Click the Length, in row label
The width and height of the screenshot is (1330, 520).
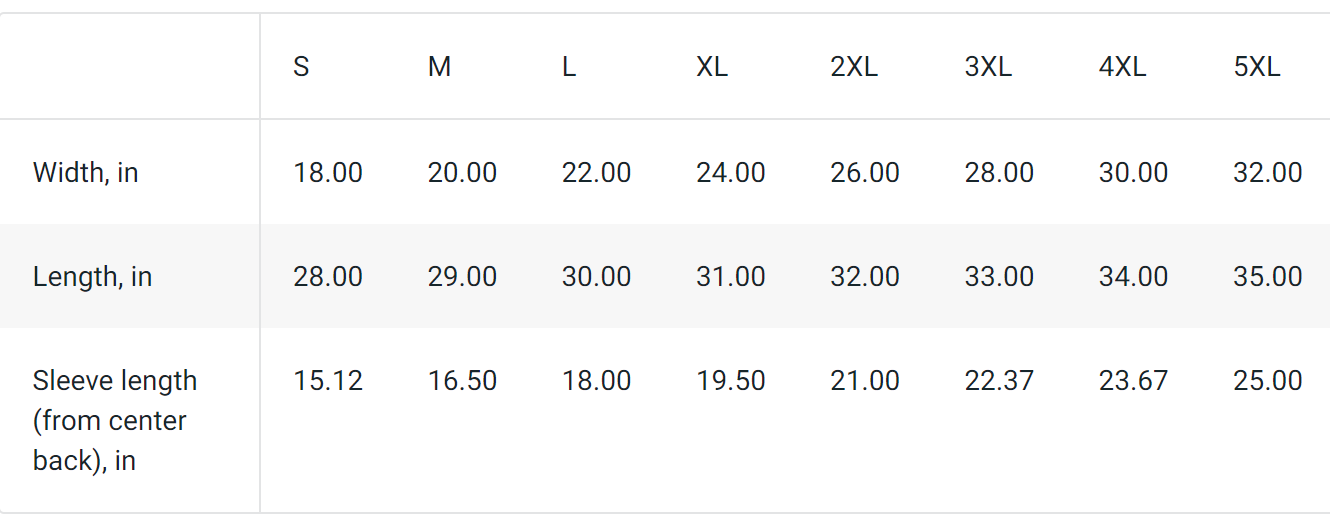point(93,276)
